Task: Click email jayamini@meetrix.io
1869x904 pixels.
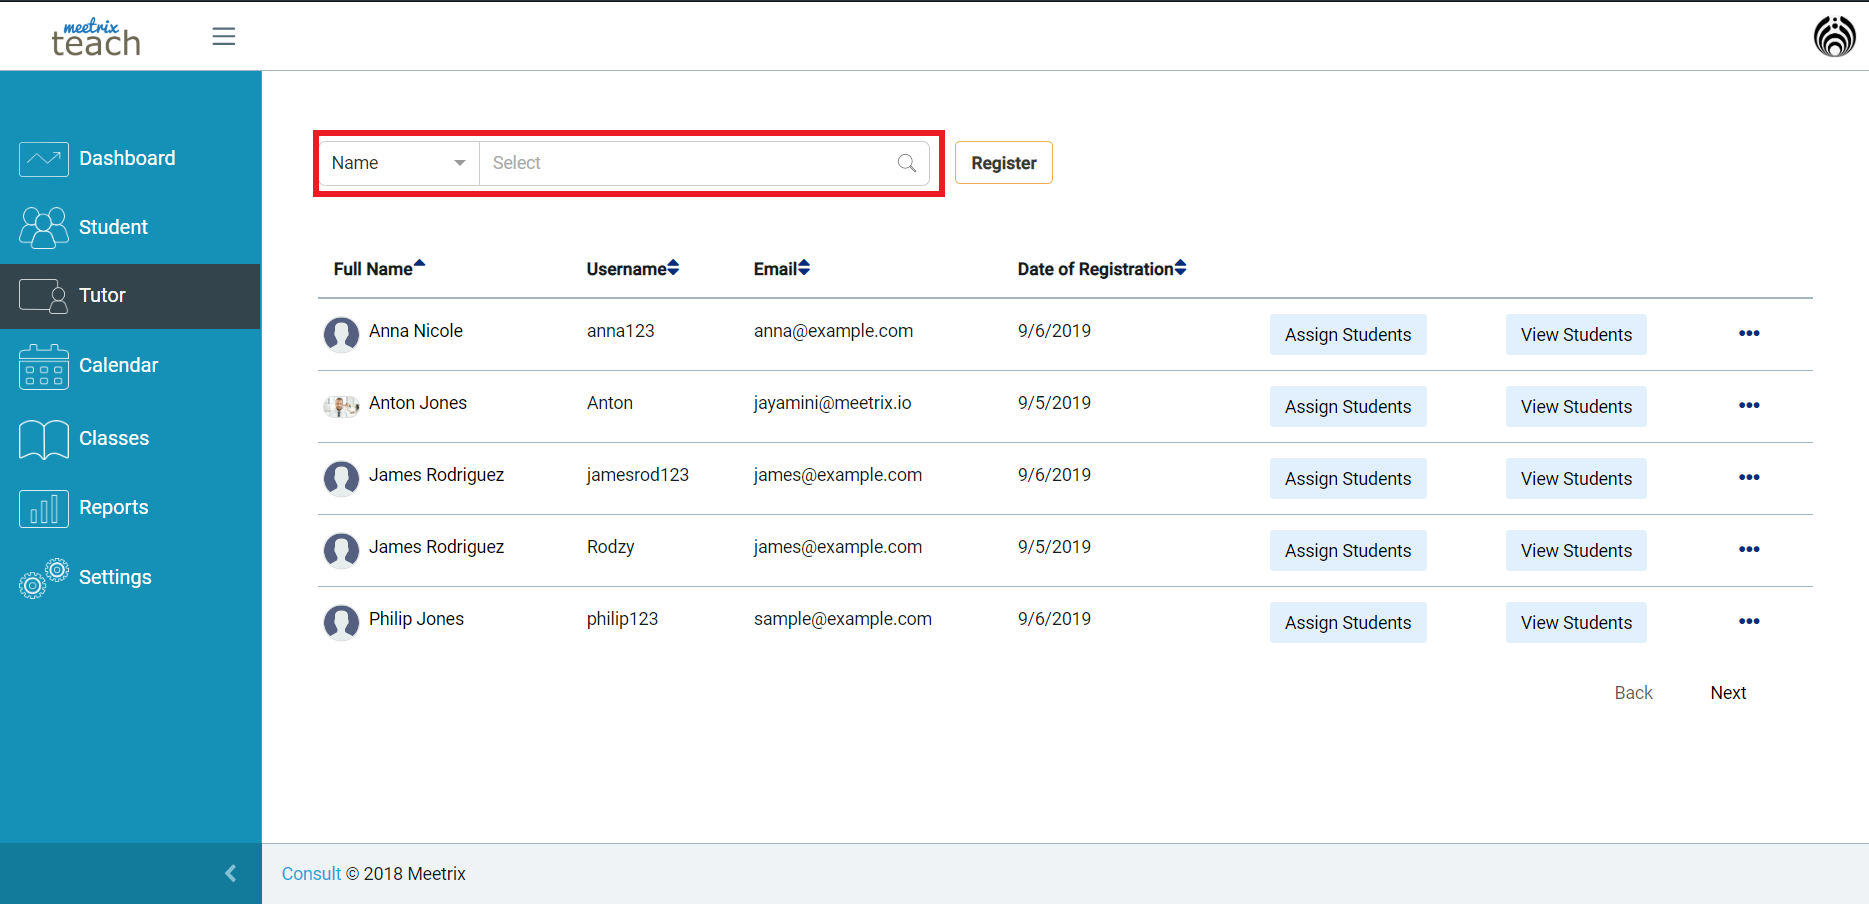Action: pyautogui.click(x=832, y=403)
